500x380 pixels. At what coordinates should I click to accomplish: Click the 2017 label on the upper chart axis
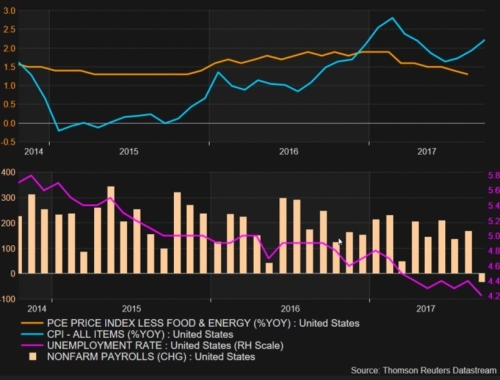click(427, 152)
